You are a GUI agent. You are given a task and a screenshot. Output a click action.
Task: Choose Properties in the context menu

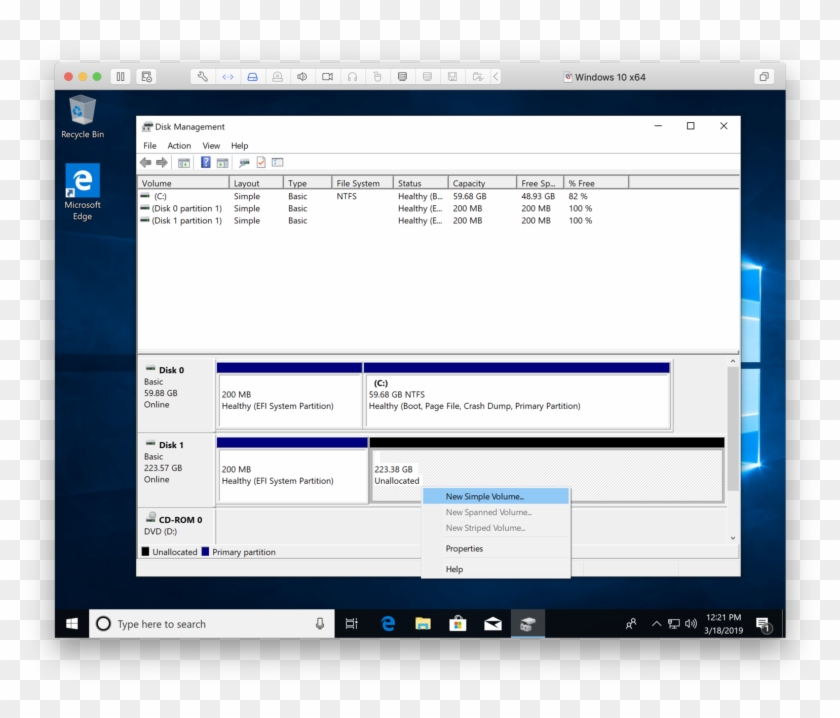tap(464, 548)
